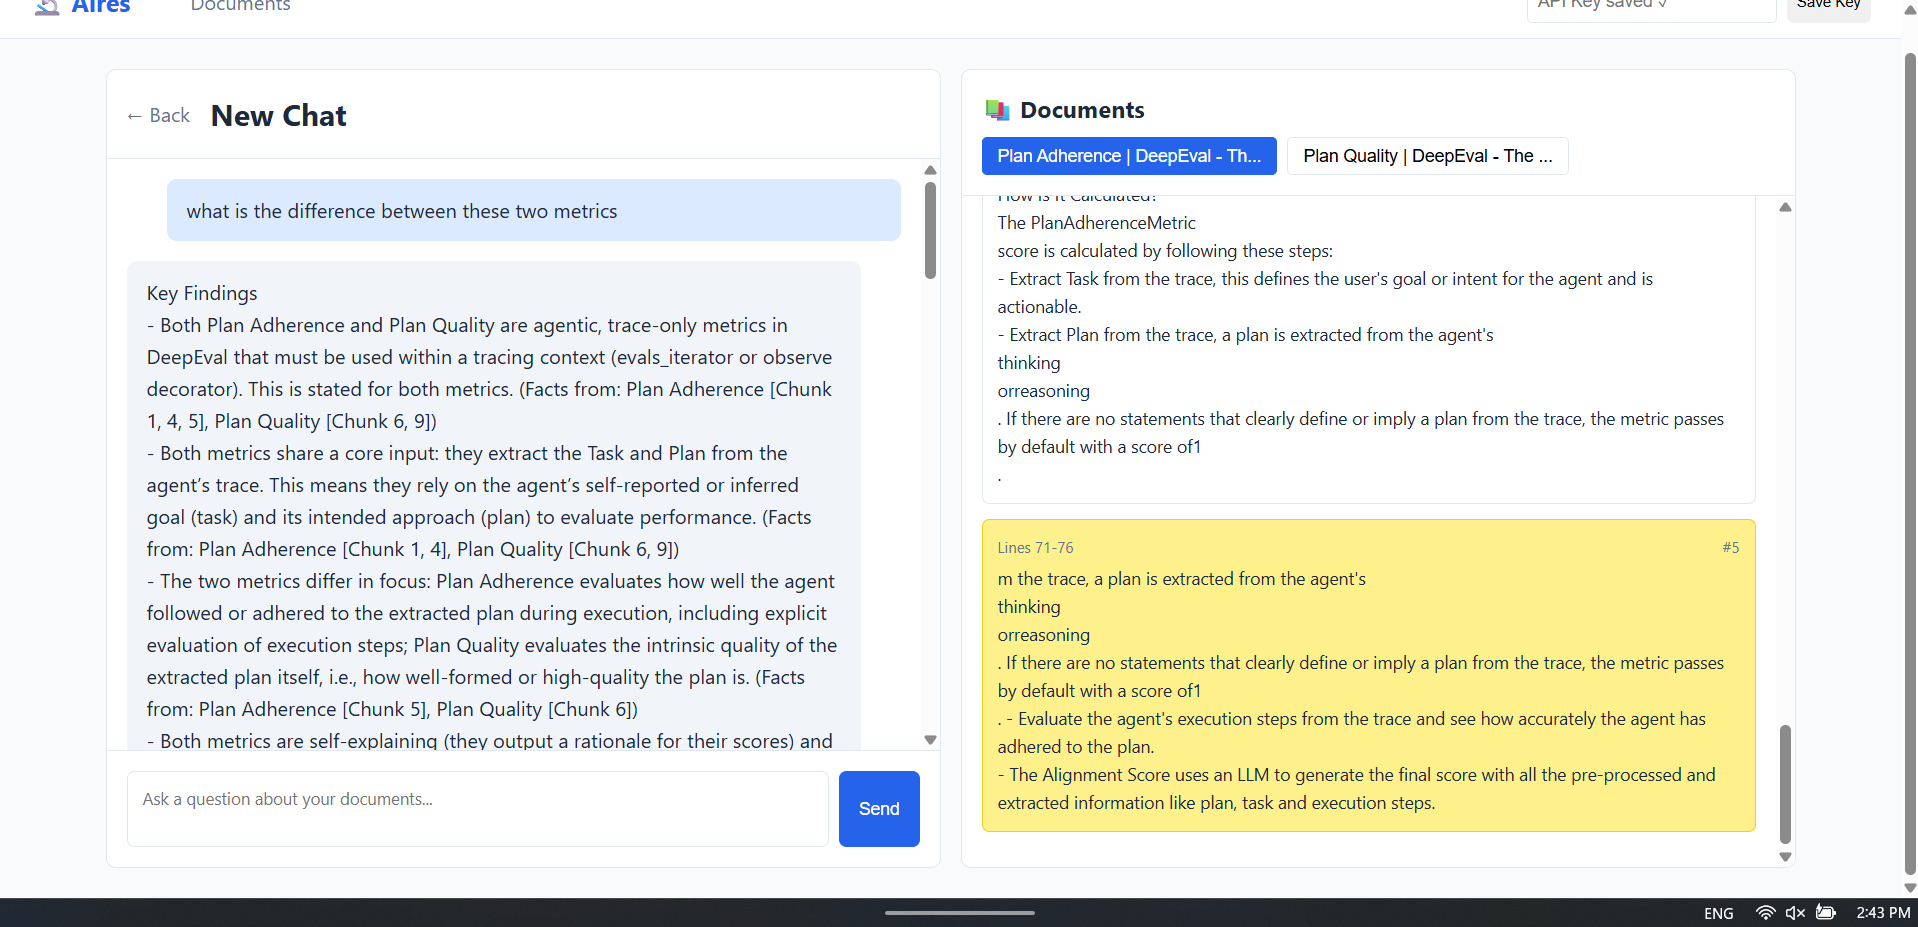
Task: Switch to the Plan Quality document tab
Action: (x=1427, y=156)
